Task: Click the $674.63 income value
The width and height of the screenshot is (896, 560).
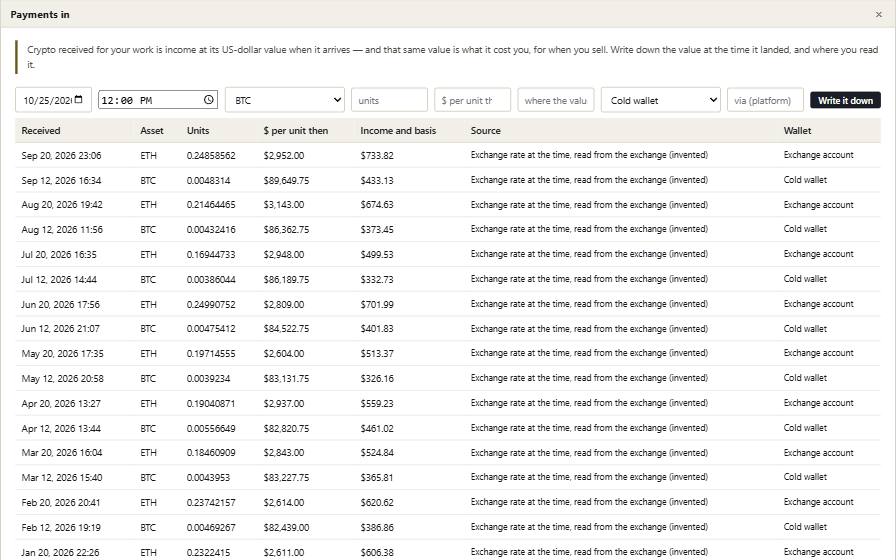Action: (x=377, y=205)
